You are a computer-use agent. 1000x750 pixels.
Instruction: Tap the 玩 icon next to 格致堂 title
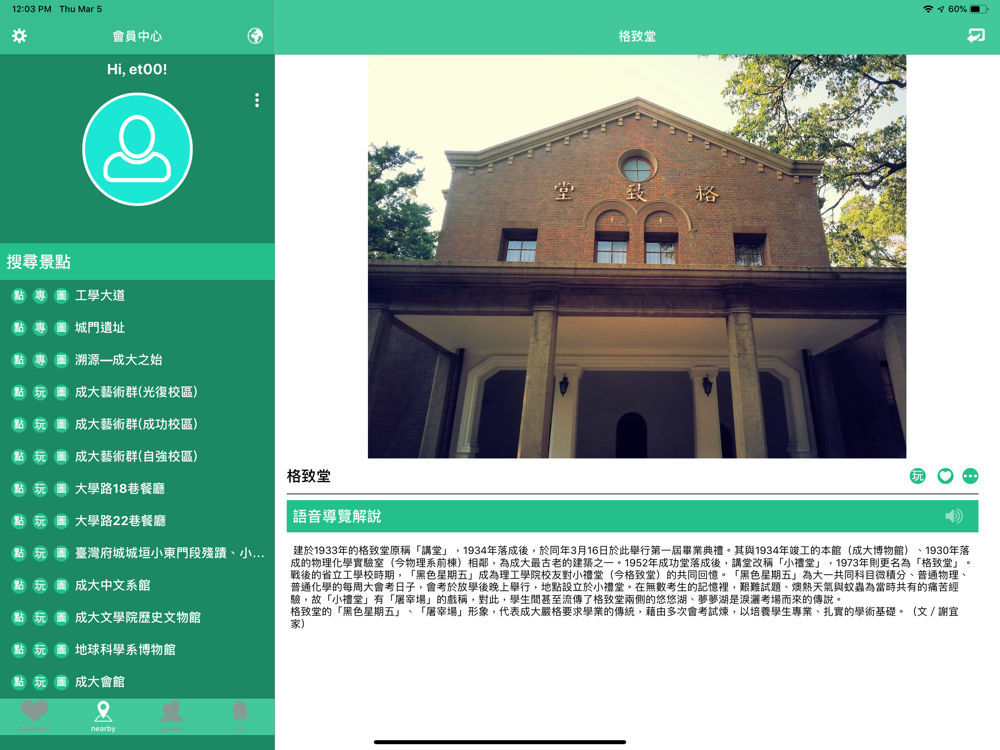tap(917, 476)
